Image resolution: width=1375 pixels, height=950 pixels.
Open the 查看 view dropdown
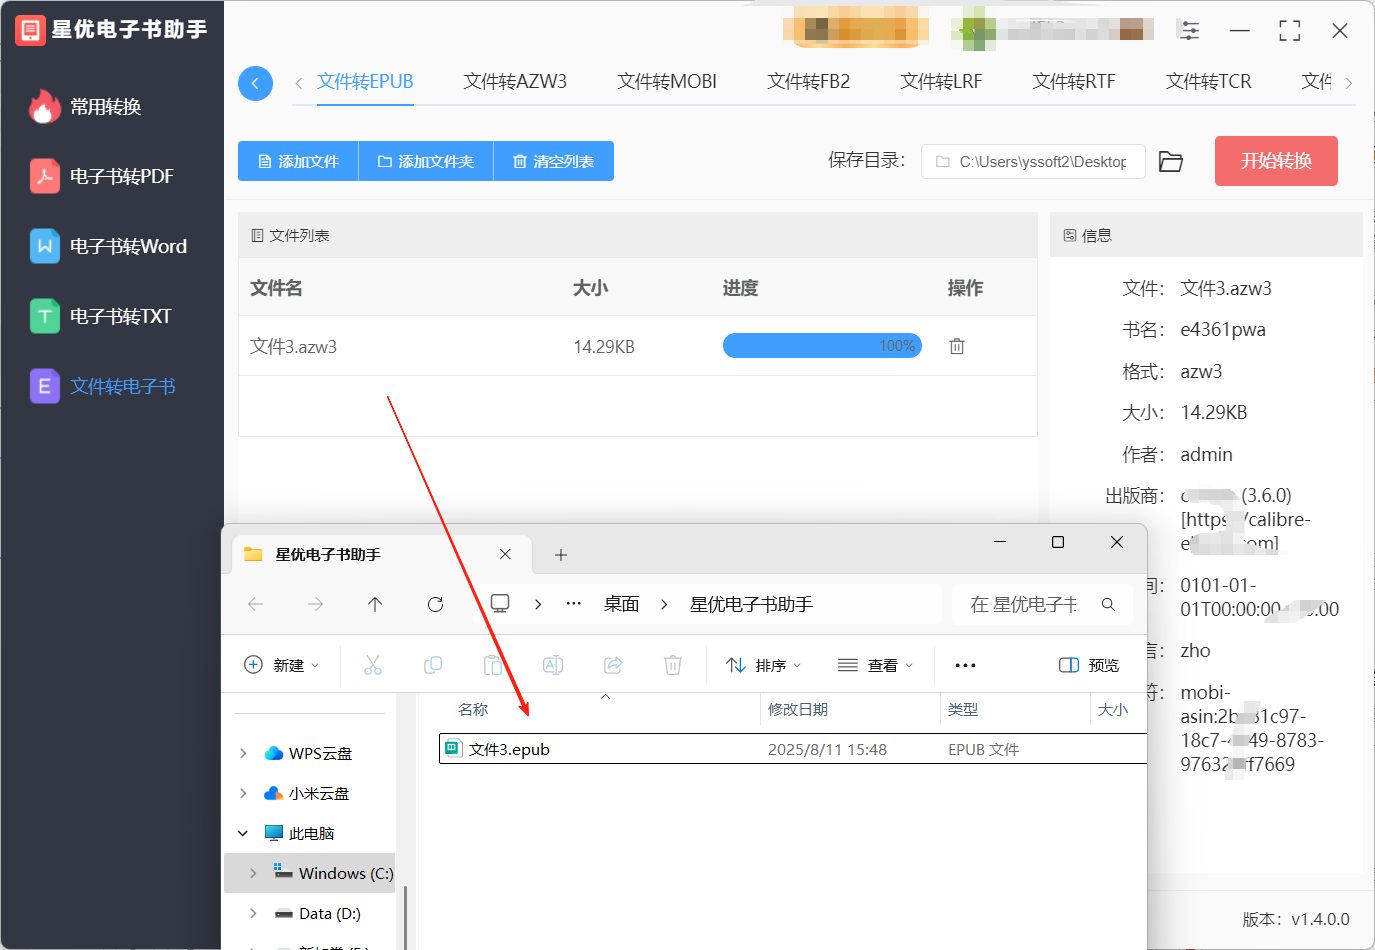pyautogui.click(x=876, y=665)
